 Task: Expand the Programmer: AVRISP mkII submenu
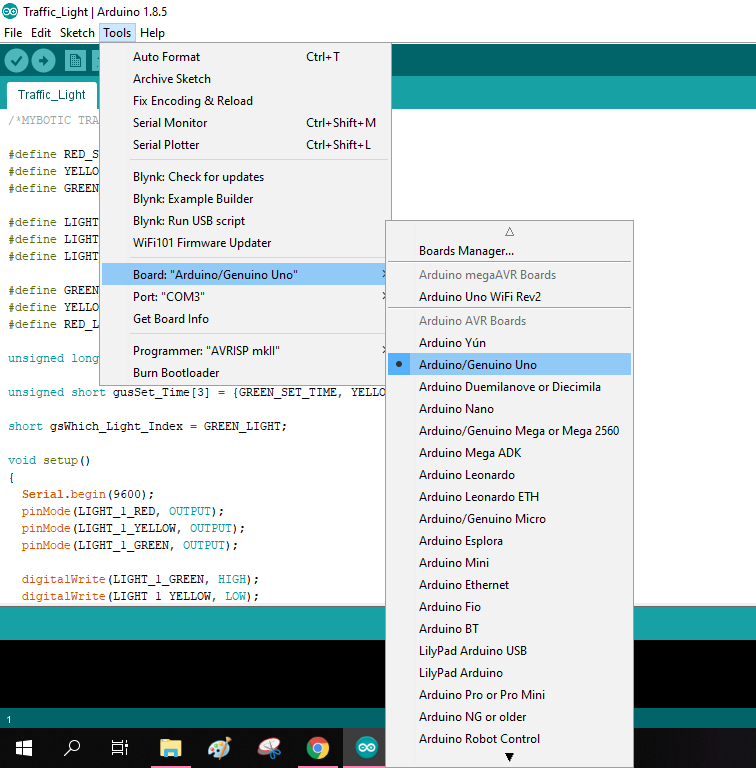244,351
